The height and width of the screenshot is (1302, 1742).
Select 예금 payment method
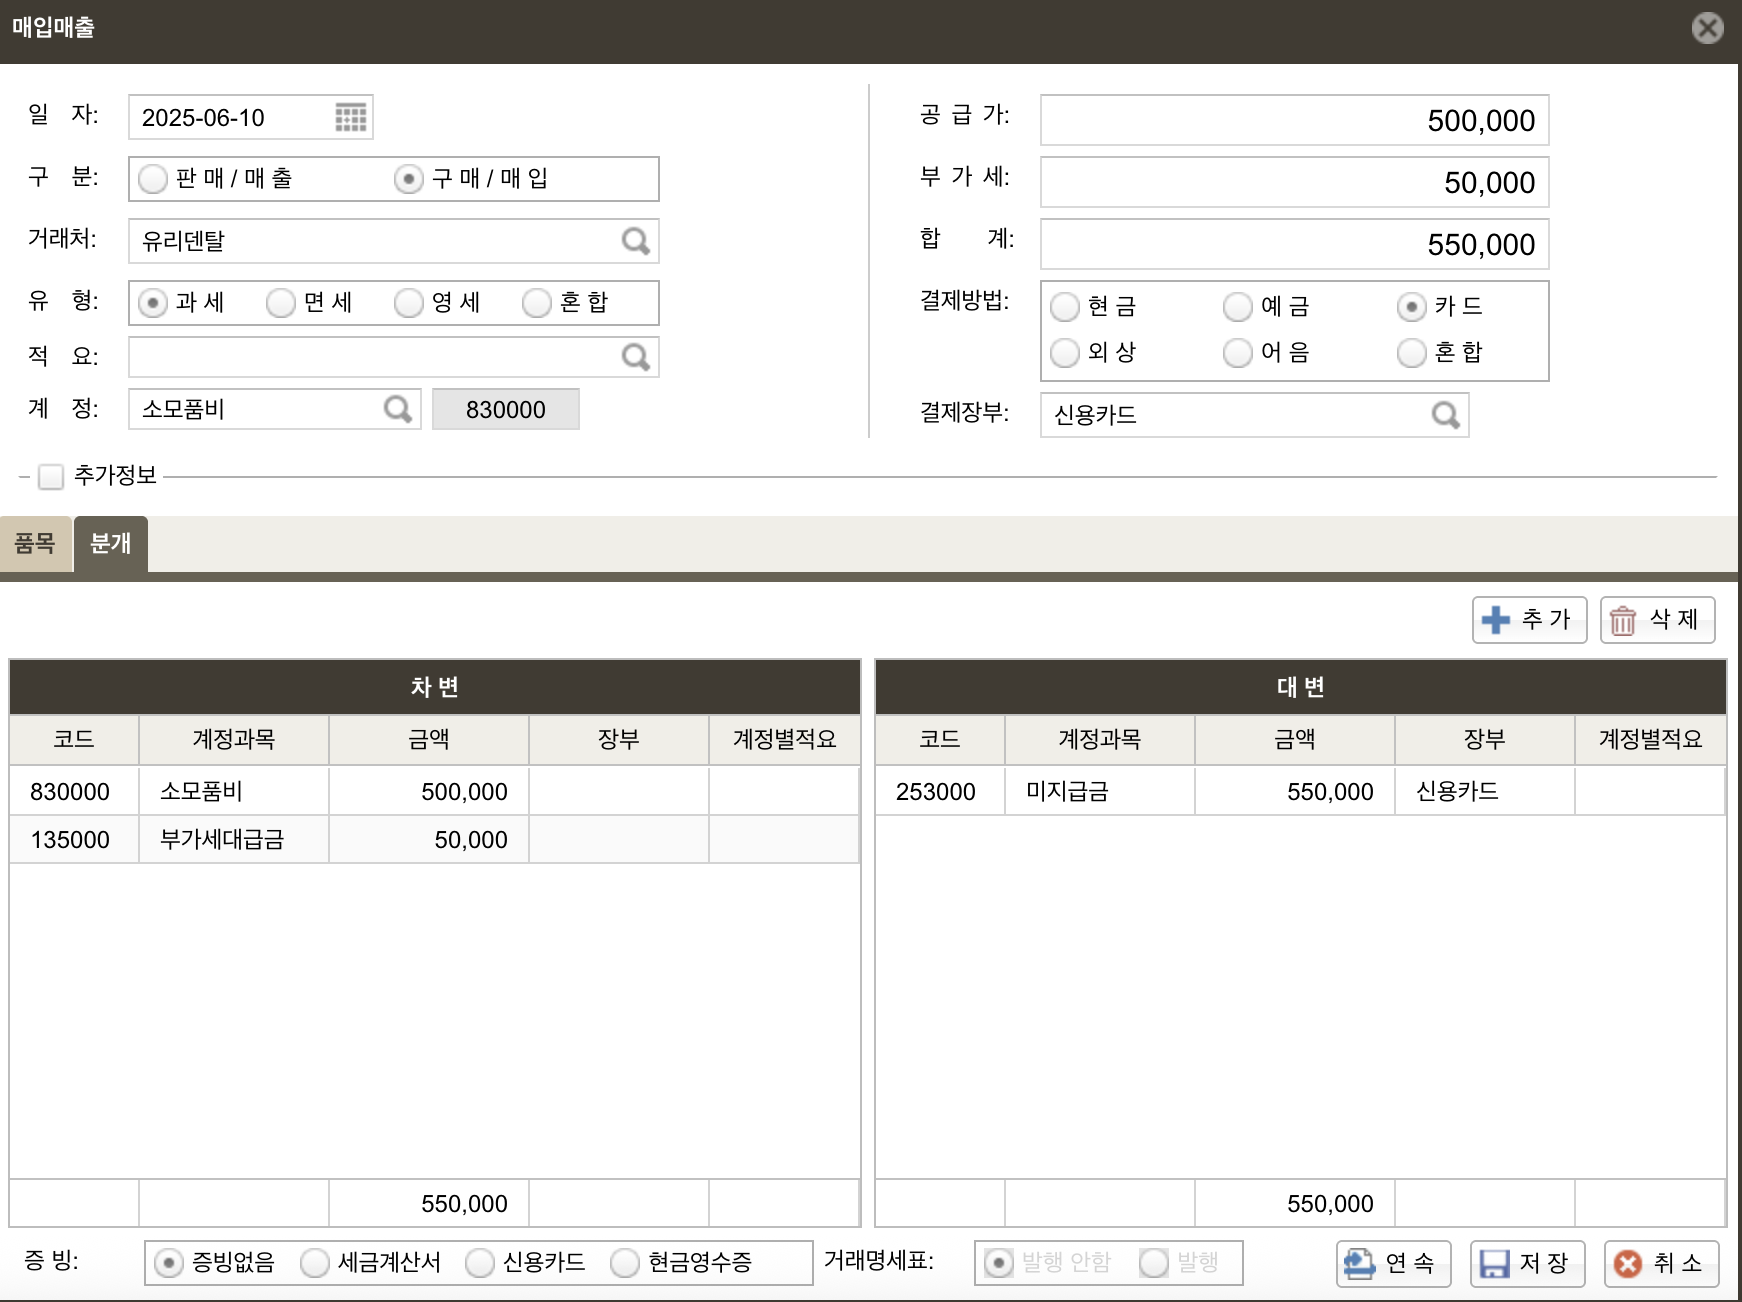click(x=1238, y=307)
